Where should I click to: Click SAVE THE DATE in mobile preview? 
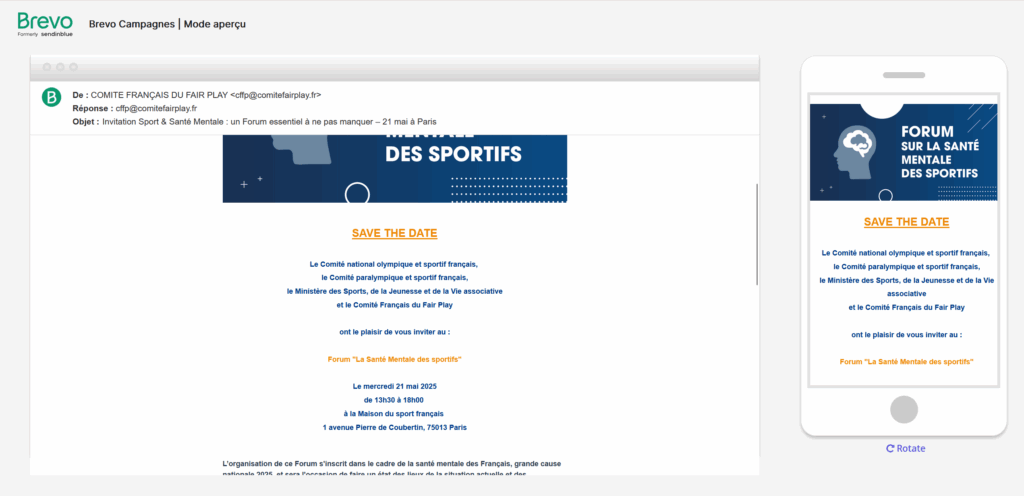(x=906, y=222)
